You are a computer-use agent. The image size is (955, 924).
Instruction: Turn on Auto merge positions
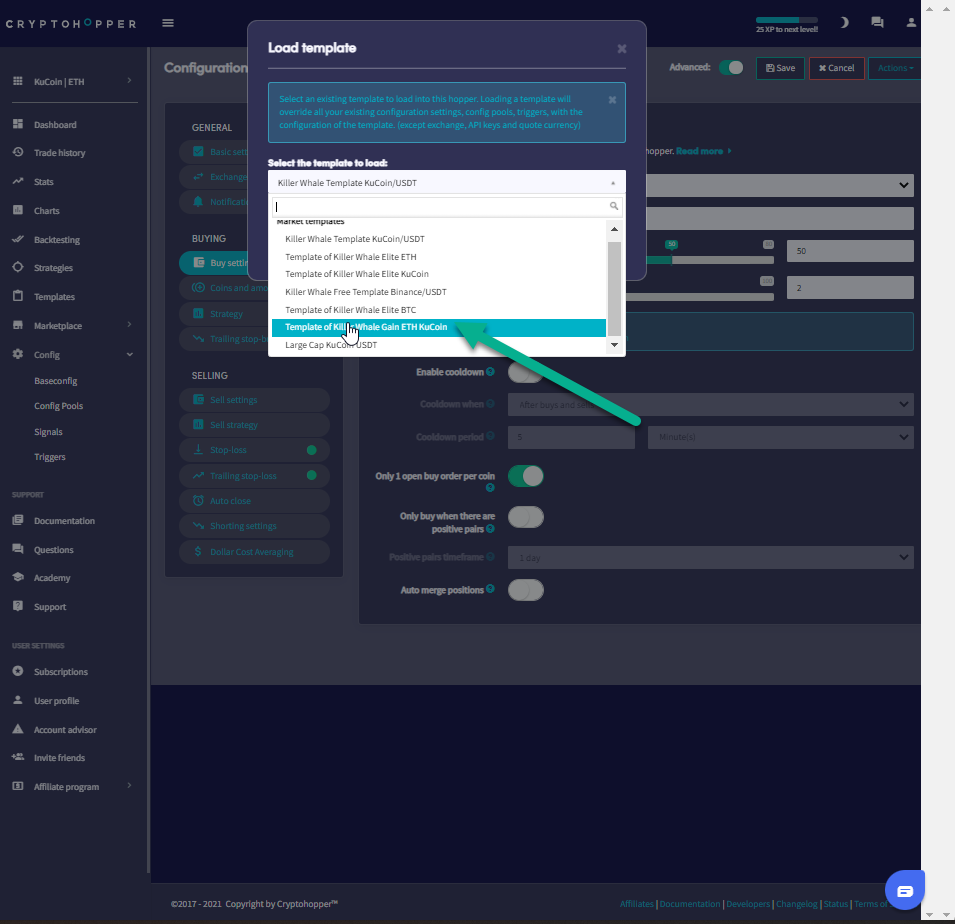tap(526, 590)
